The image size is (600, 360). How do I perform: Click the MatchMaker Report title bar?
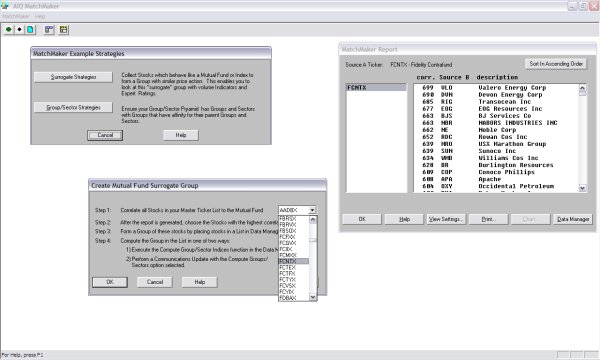point(467,49)
